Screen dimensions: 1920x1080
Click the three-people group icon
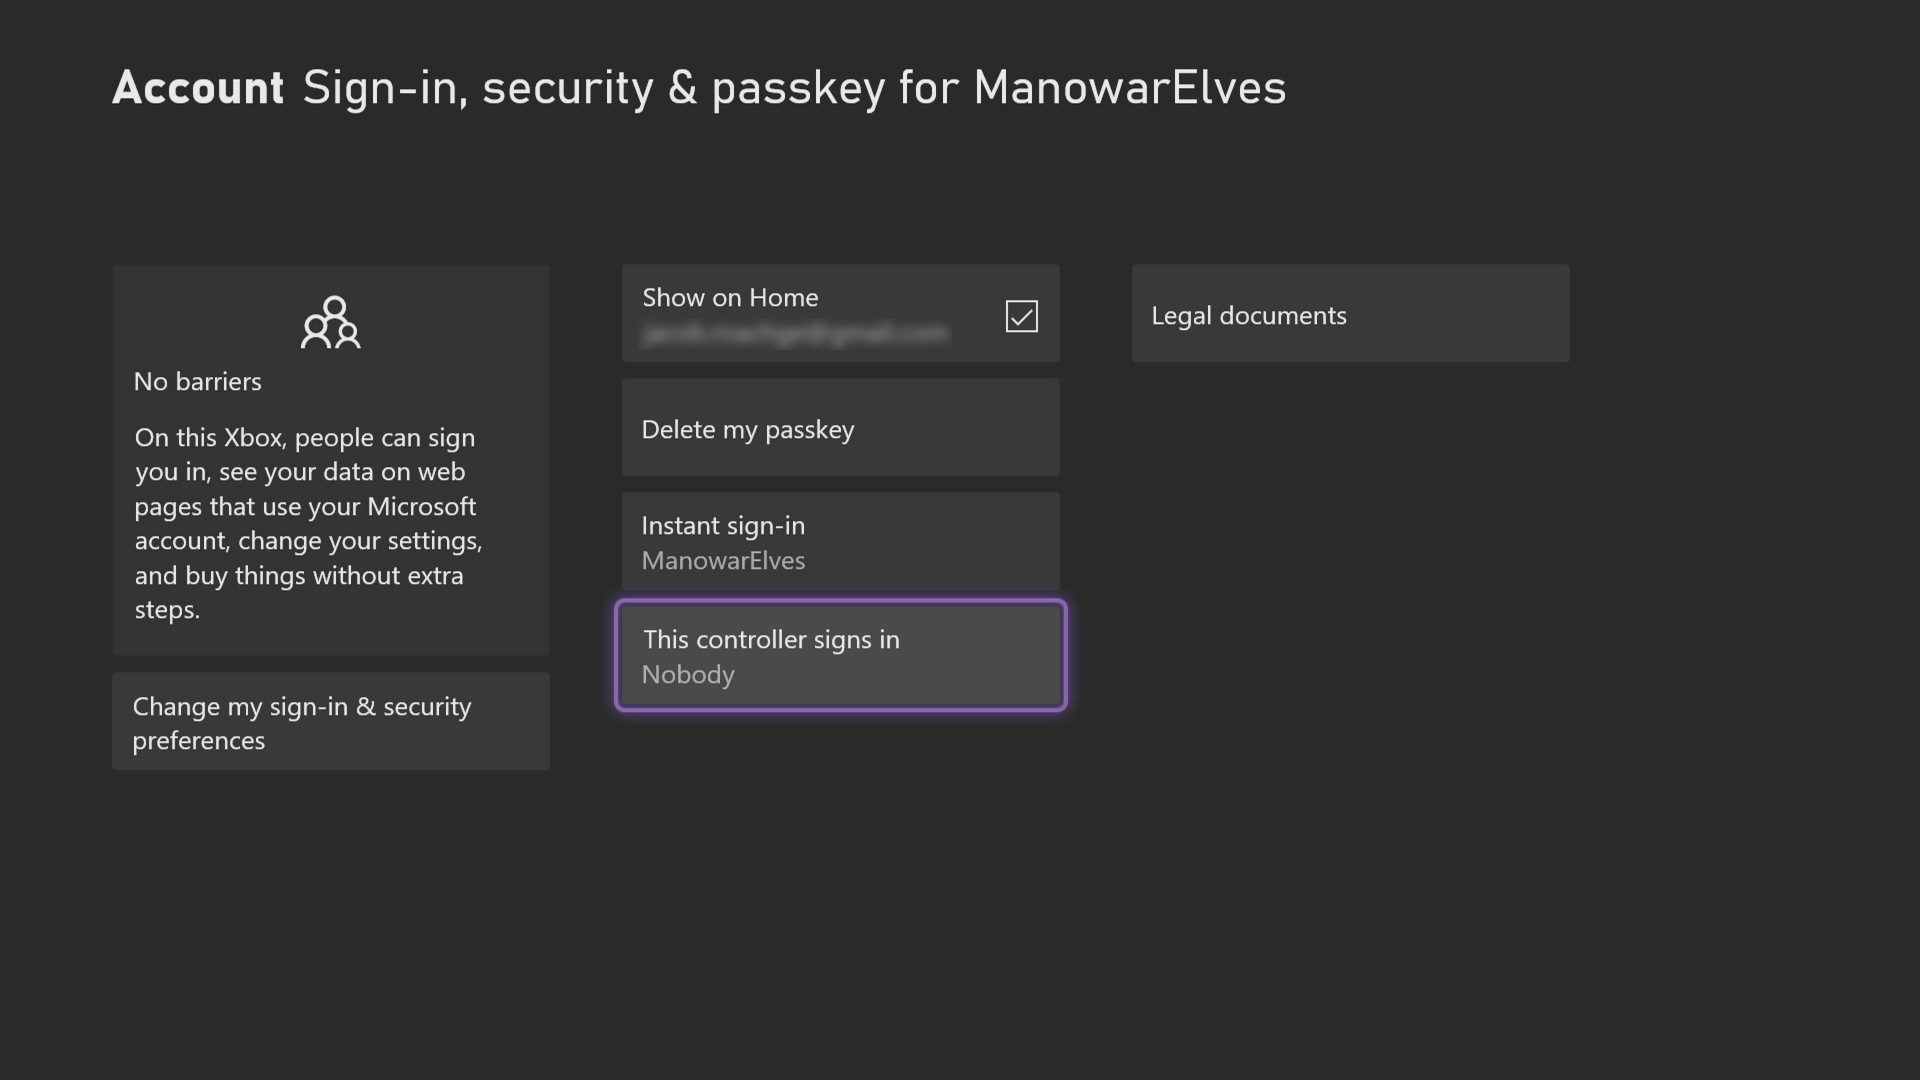pyautogui.click(x=331, y=322)
